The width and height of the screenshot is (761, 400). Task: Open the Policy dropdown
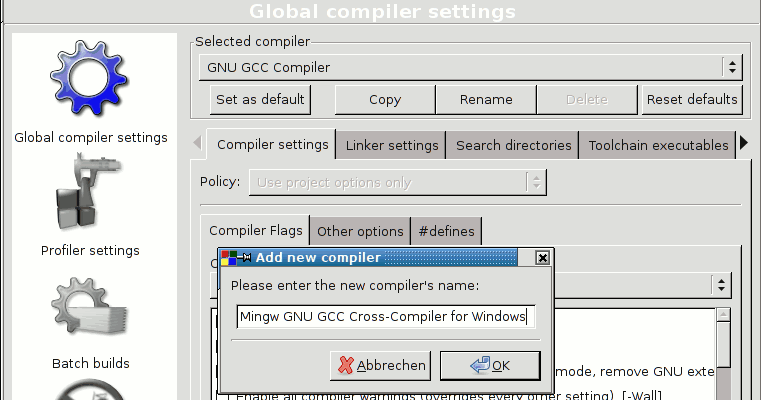tap(397, 183)
